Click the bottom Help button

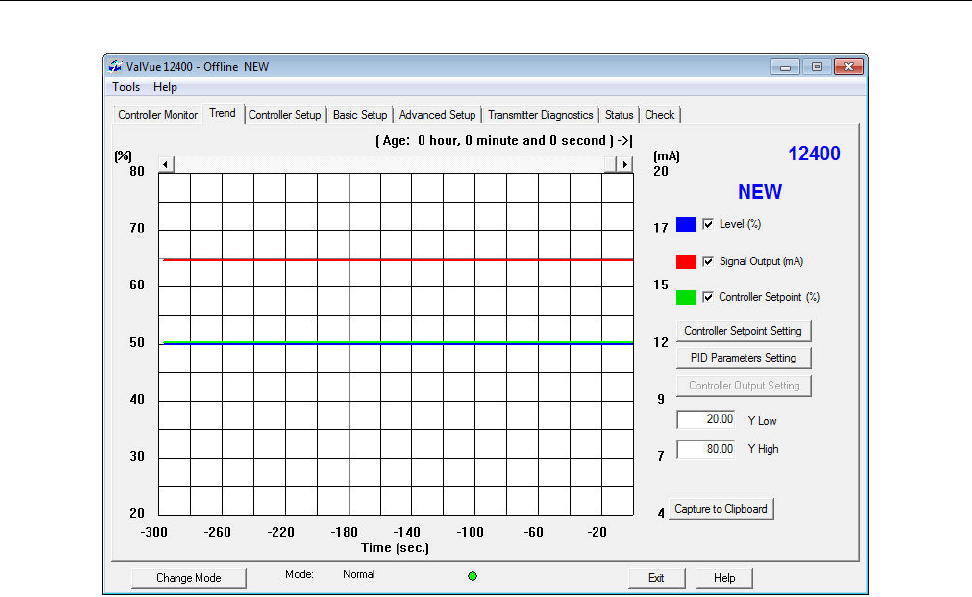(x=724, y=578)
